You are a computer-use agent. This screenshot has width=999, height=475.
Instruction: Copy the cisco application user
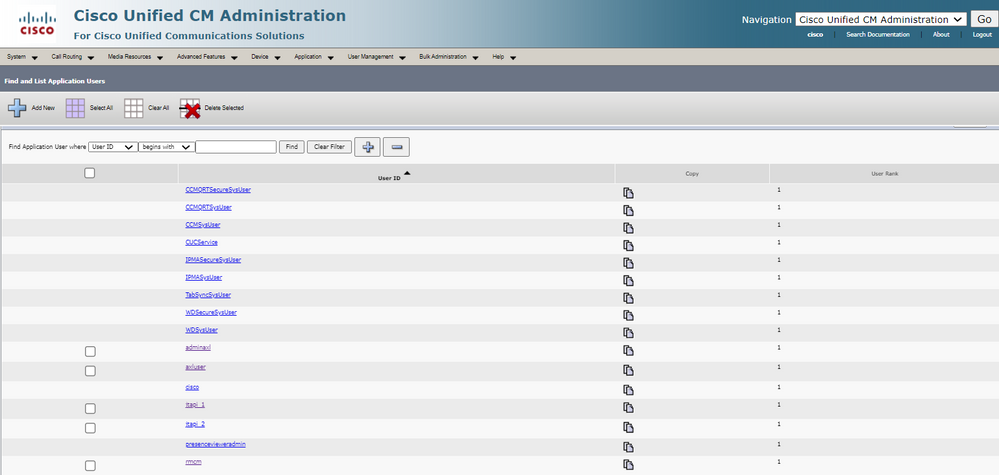tap(628, 390)
